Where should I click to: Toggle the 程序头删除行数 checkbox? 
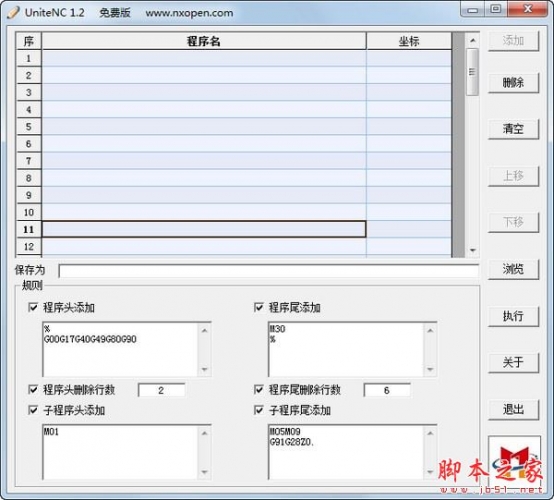(x=33, y=389)
